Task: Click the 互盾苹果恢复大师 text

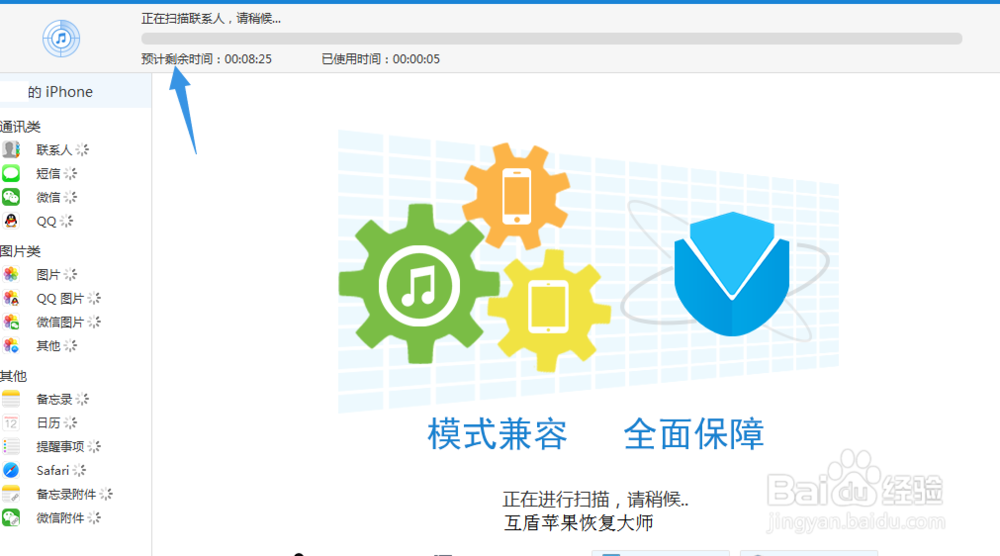Action: pos(578,523)
